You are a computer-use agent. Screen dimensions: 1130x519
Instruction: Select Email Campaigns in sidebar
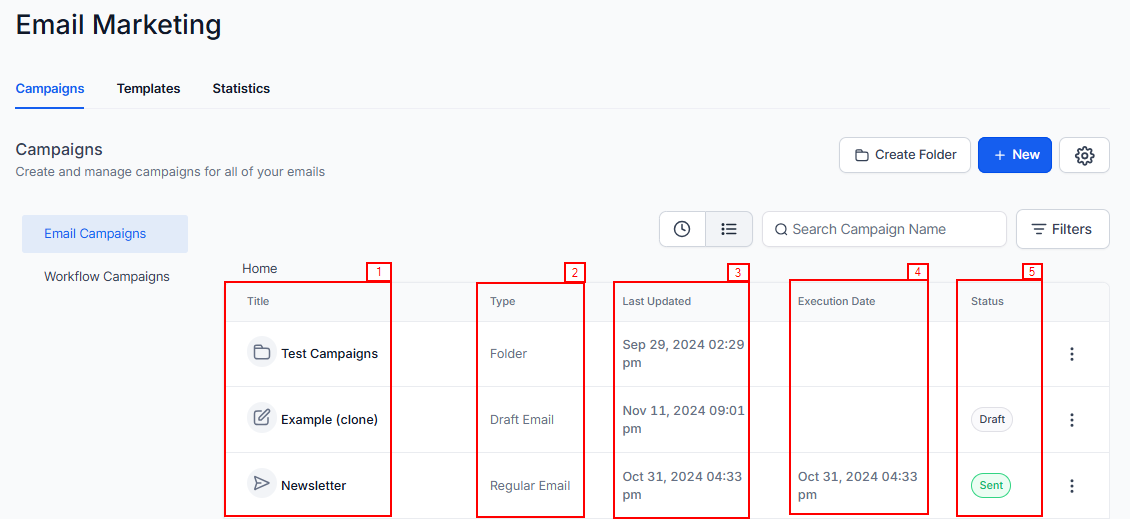pos(95,234)
